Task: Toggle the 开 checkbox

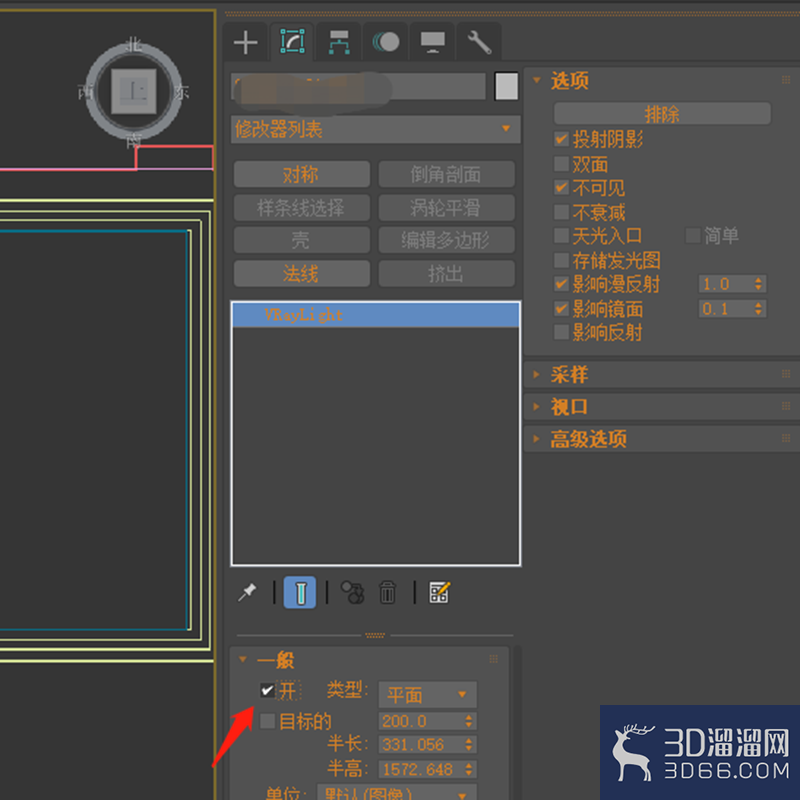Action: click(x=267, y=691)
